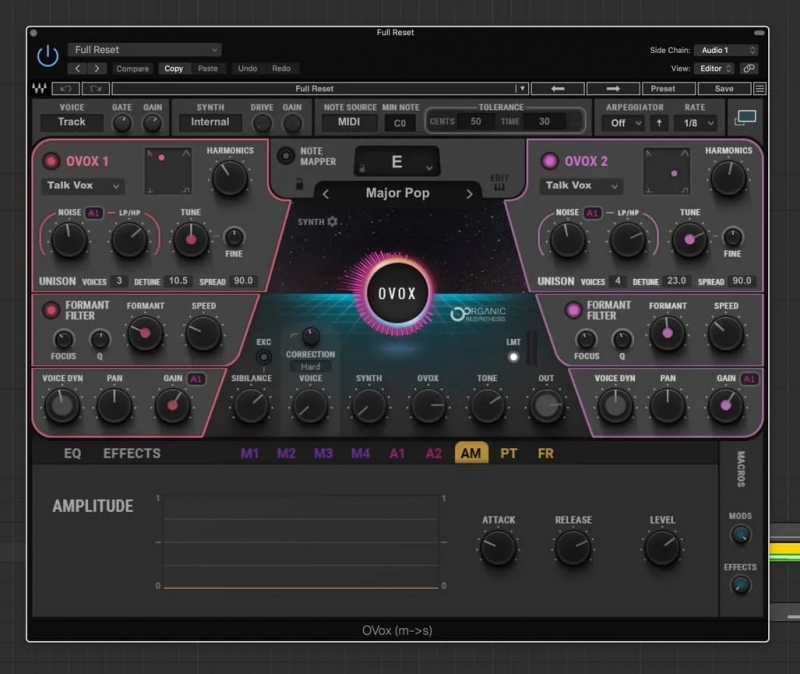The height and width of the screenshot is (674, 800).
Task: Click the Amplitude Release knob
Action: pos(573,548)
